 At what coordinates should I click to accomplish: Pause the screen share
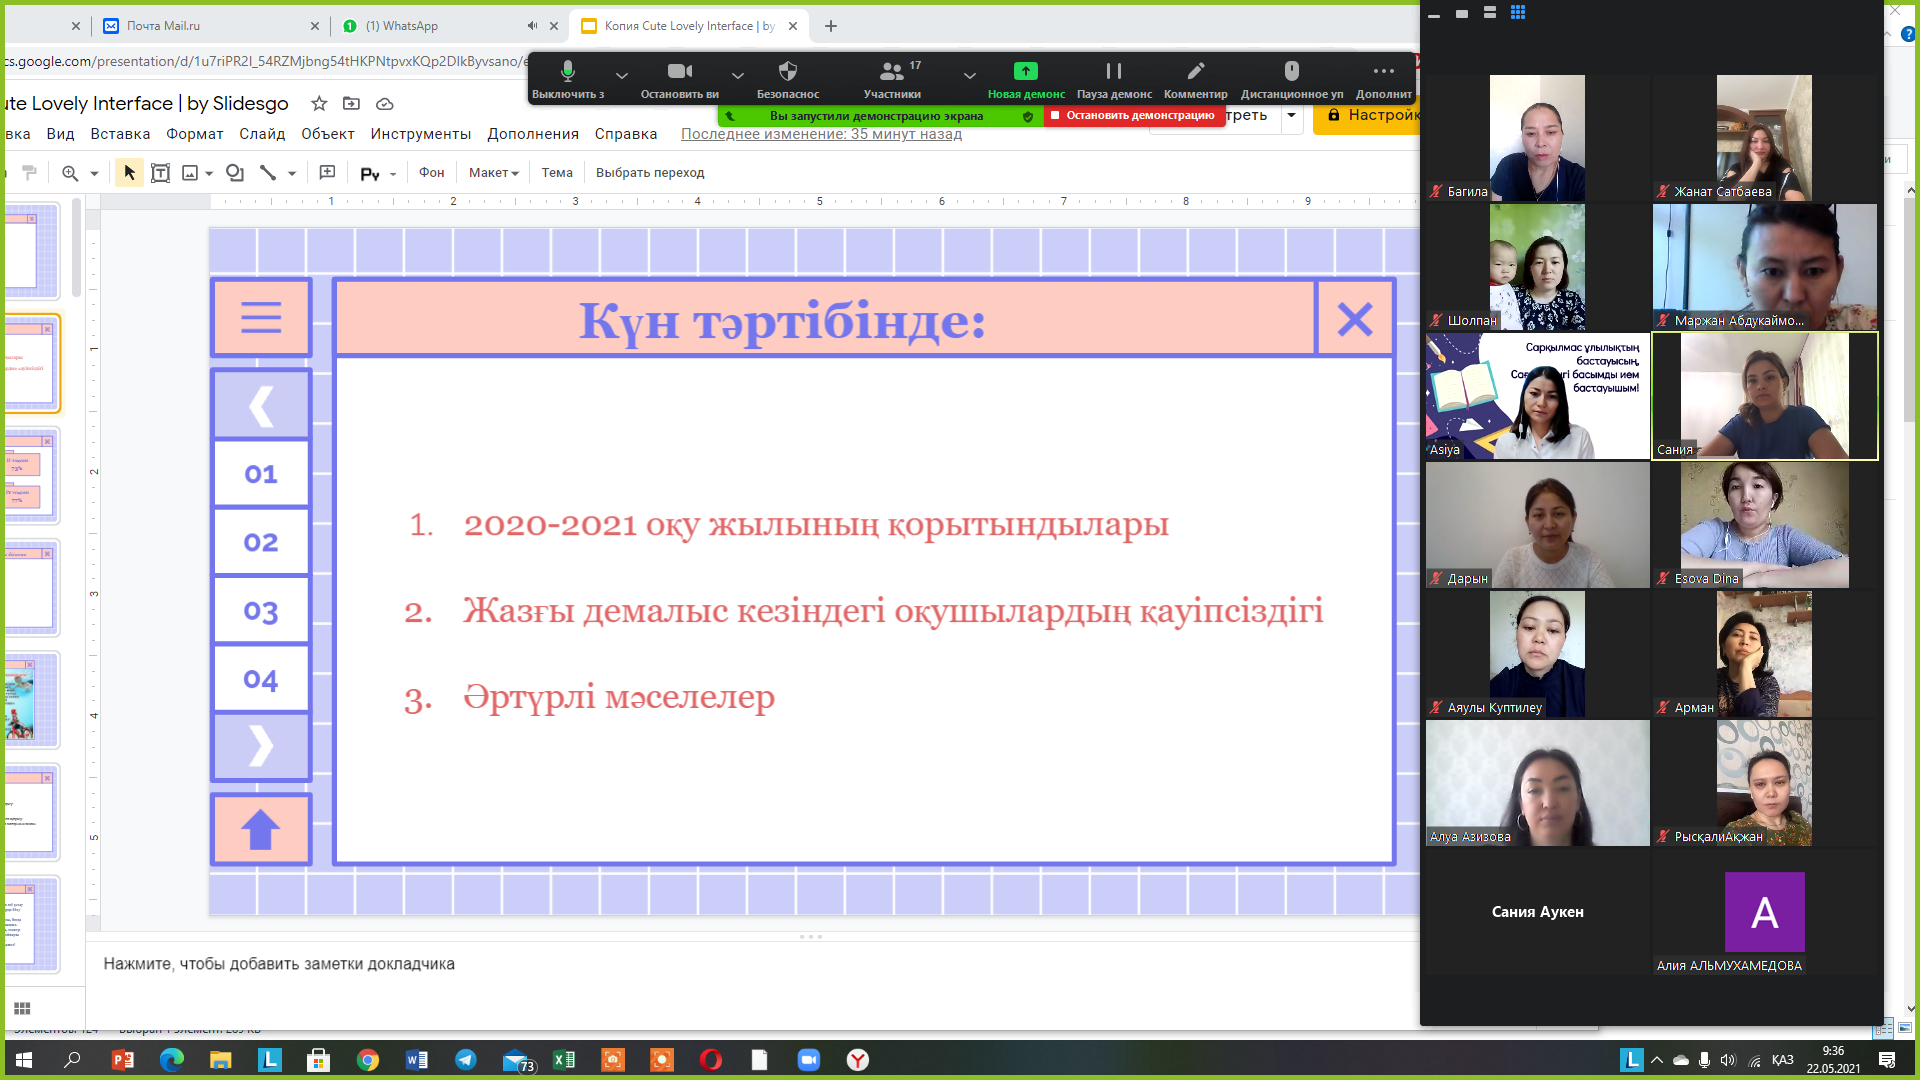point(1113,72)
